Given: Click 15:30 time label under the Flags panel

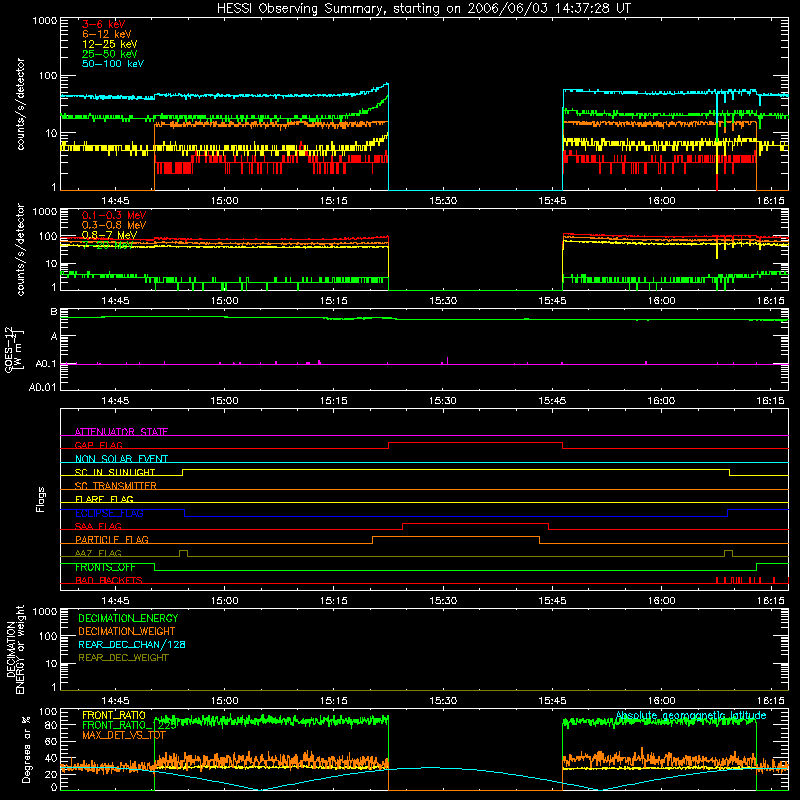Looking at the screenshot, I should [x=443, y=601].
